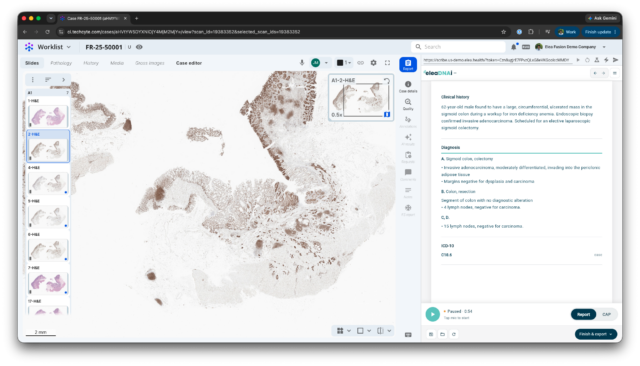Enter fullscreen viewer mode
Viewport: 640px width, 366px height.
pyautogui.click(x=387, y=63)
